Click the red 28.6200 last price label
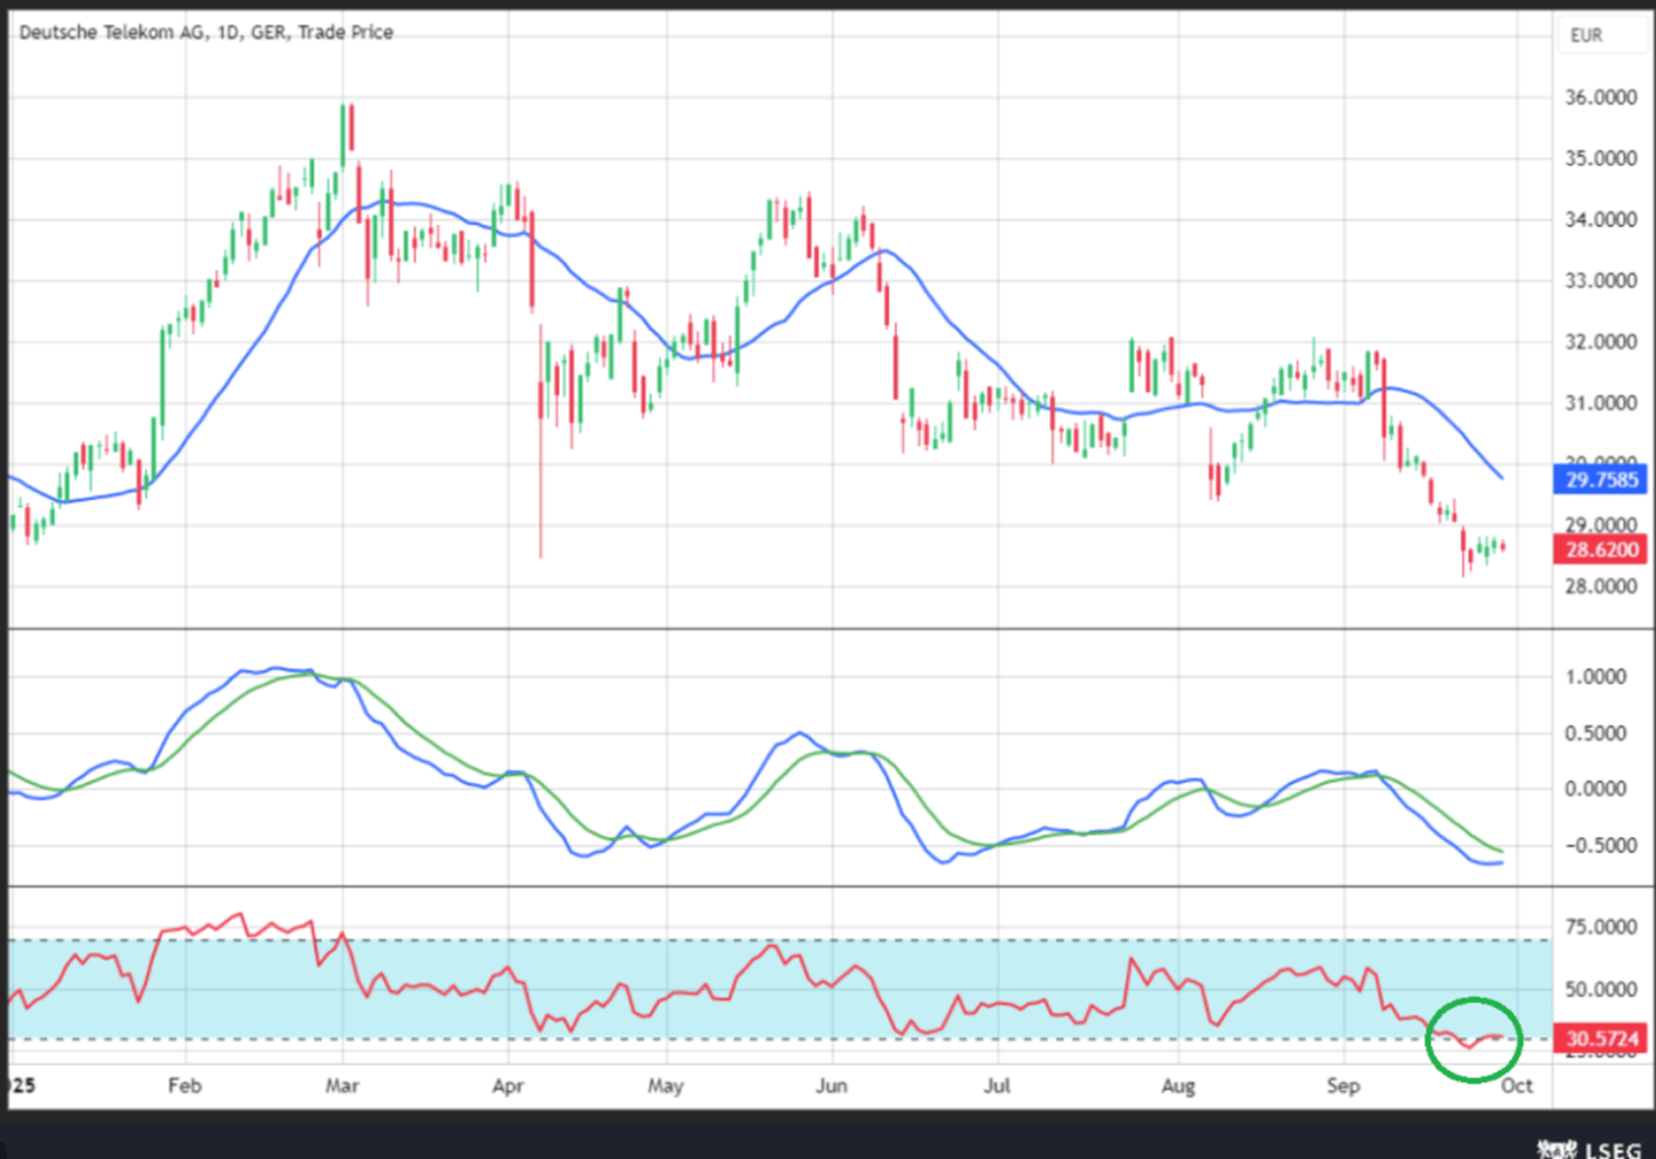 [x=1600, y=549]
